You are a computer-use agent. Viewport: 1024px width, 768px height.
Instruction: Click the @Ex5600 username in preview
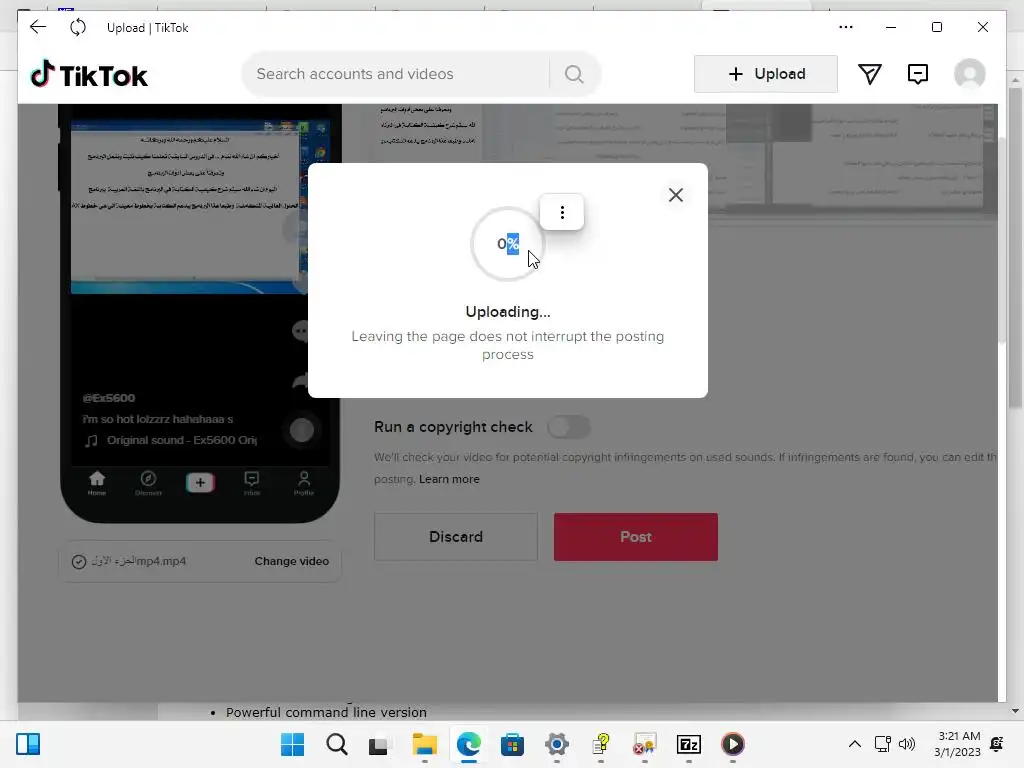pos(109,398)
